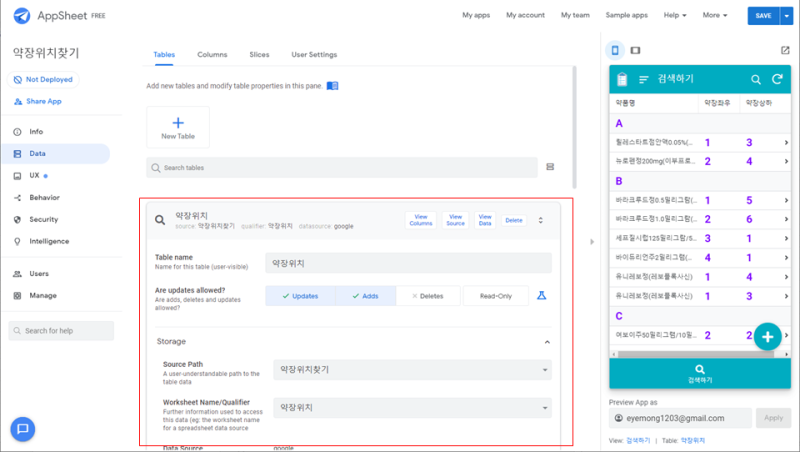Add a New Table

[x=178, y=128]
